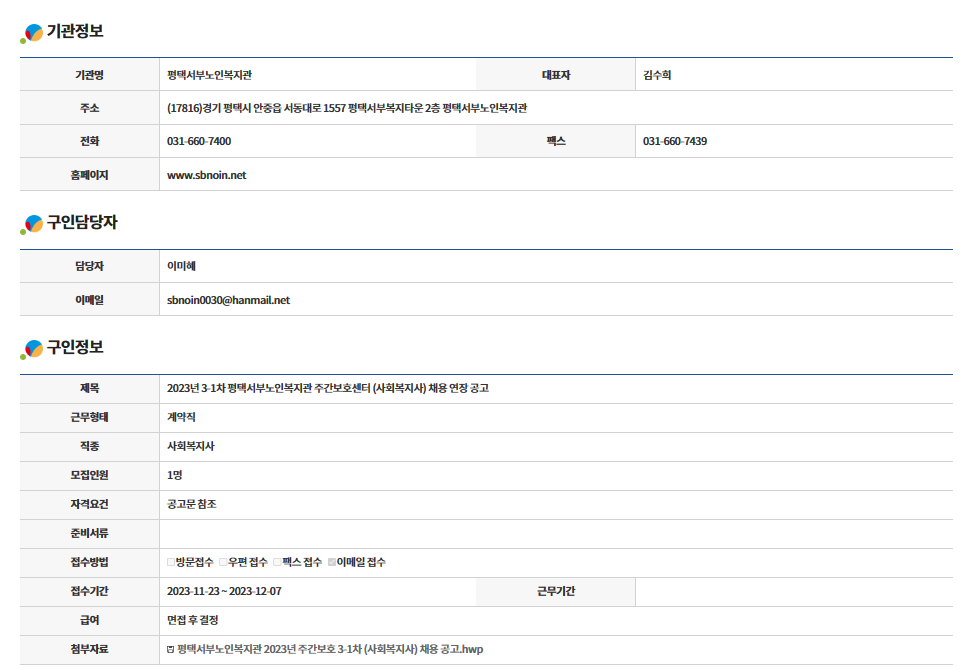This screenshot has height=669, width=963.
Task: Download the 채용 공고.hwp attachment
Action: click(x=330, y=650)
